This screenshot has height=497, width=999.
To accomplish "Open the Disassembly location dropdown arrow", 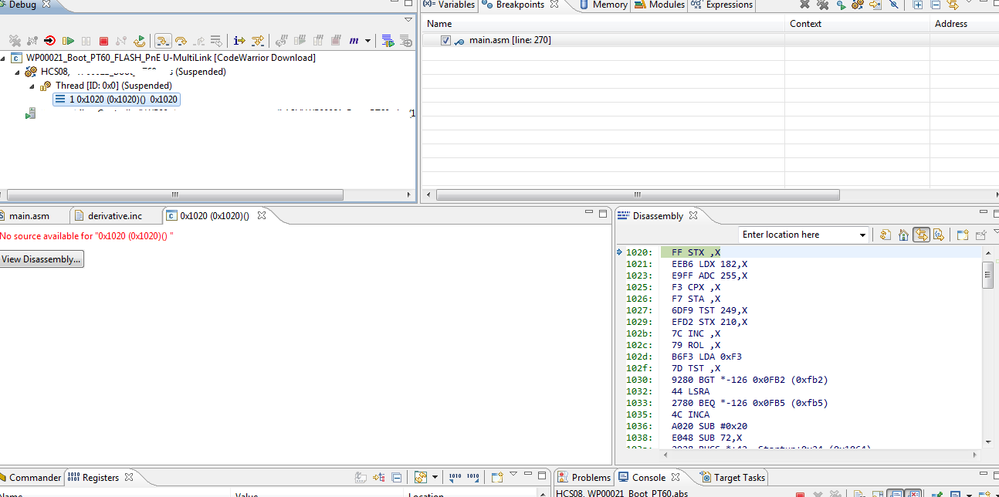I will (x=862, y=235).
